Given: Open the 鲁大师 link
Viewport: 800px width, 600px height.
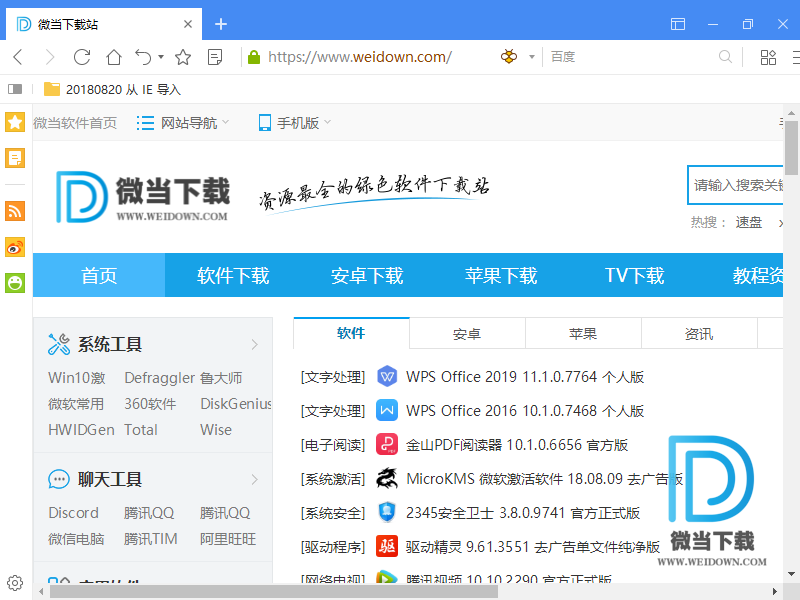Looking at the screenshot, I should click(x=221, y=378).
